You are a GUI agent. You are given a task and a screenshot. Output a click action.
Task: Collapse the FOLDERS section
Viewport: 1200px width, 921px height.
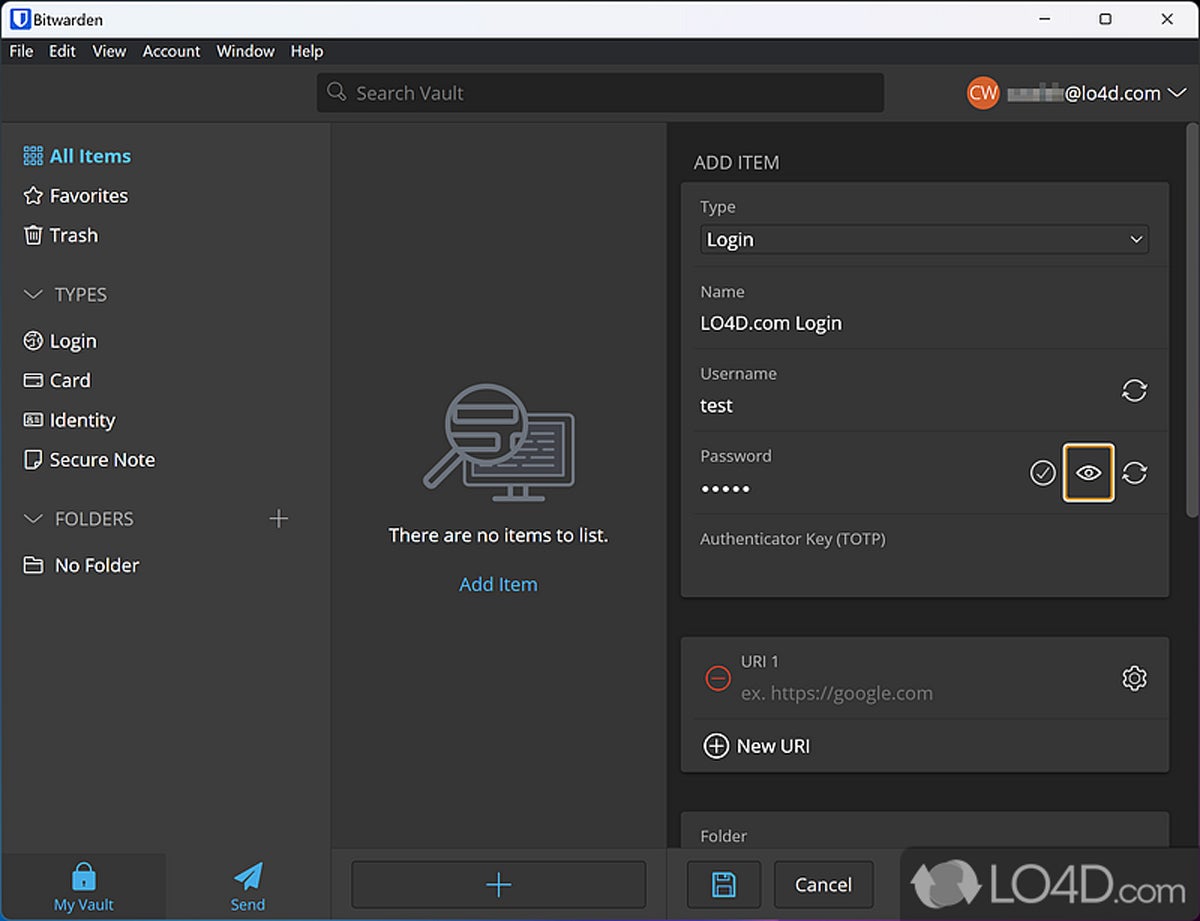(x=34, y=519)
